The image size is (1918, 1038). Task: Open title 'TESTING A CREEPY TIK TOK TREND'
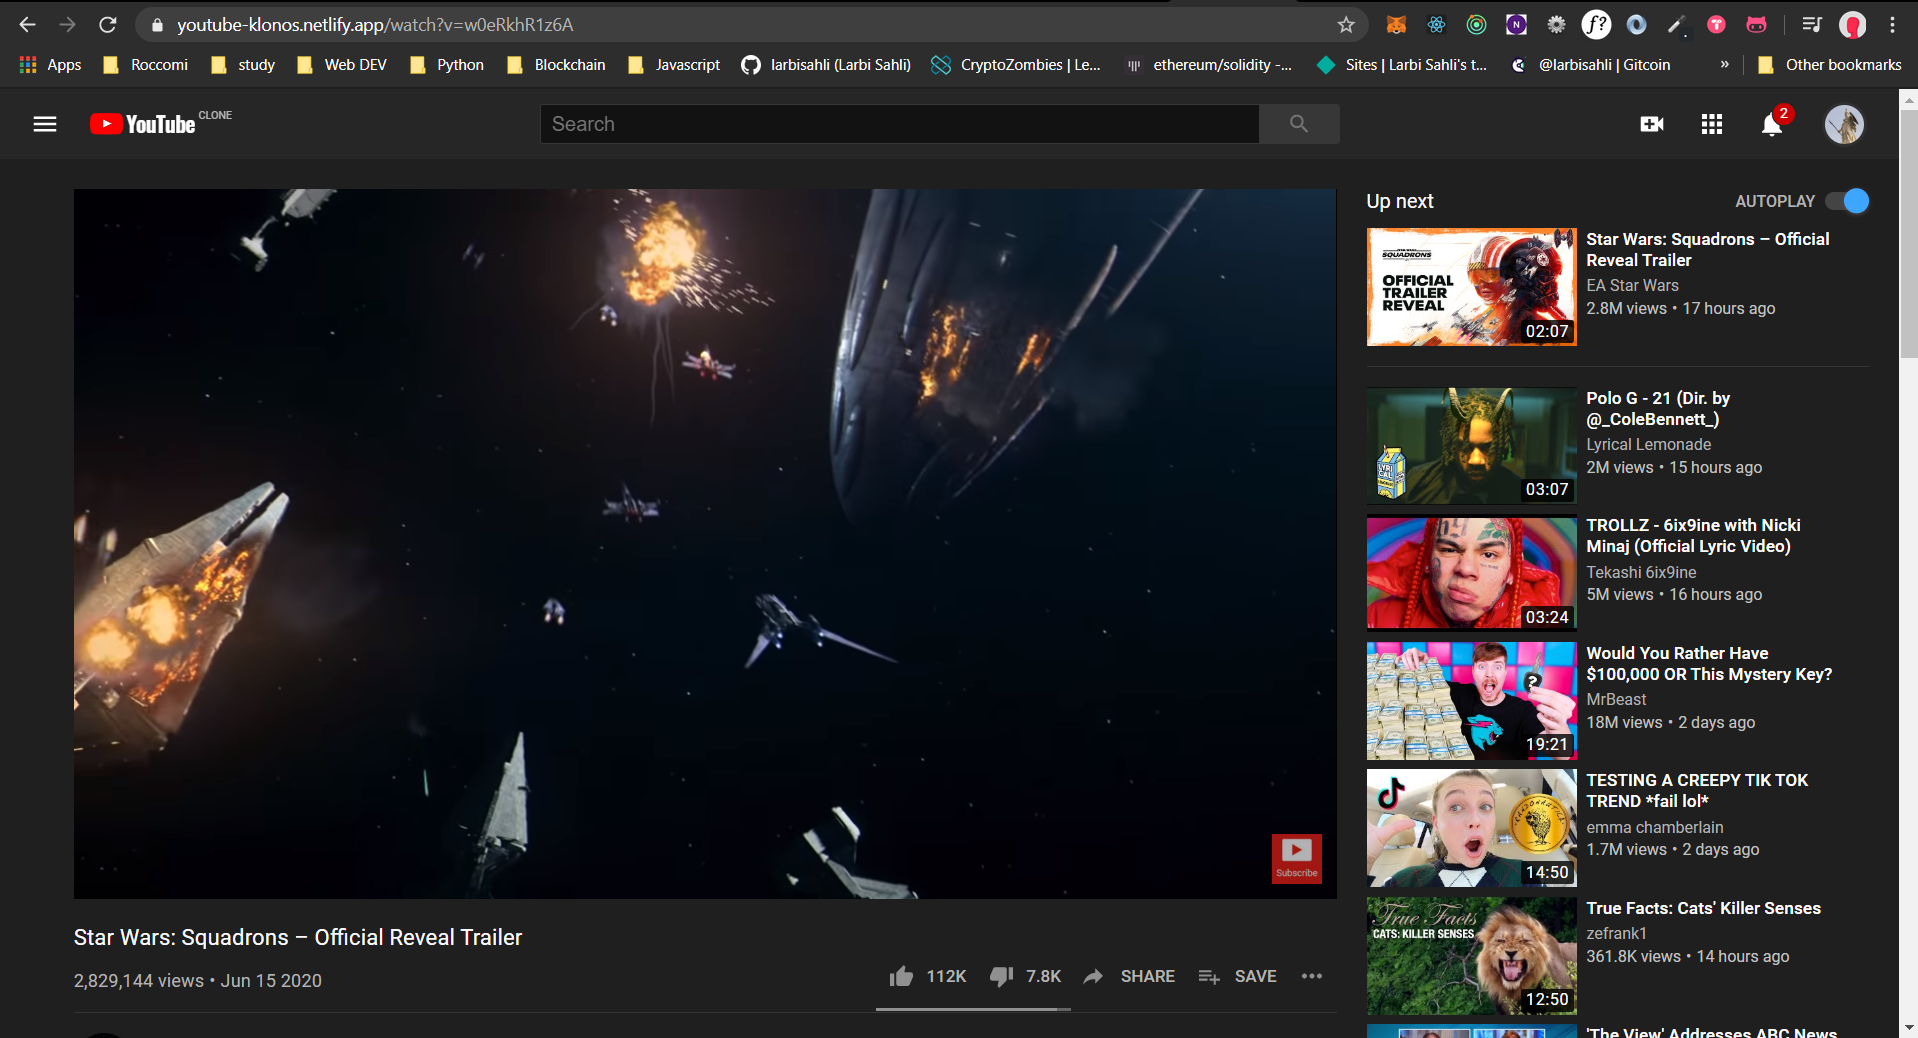pyautogui.click(x=1697, y=791)
